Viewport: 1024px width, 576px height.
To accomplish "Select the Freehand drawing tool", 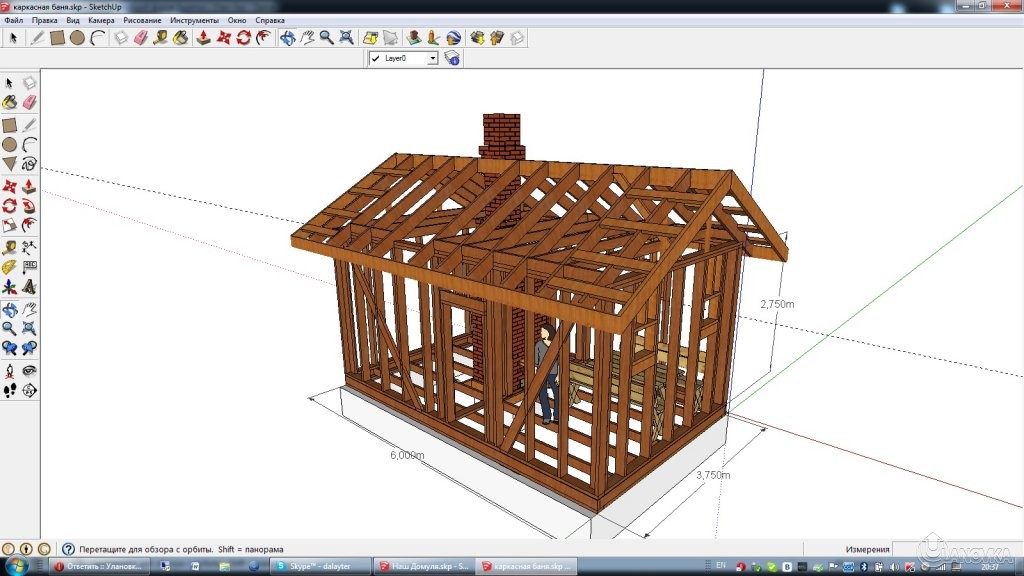I will (29, 164).
